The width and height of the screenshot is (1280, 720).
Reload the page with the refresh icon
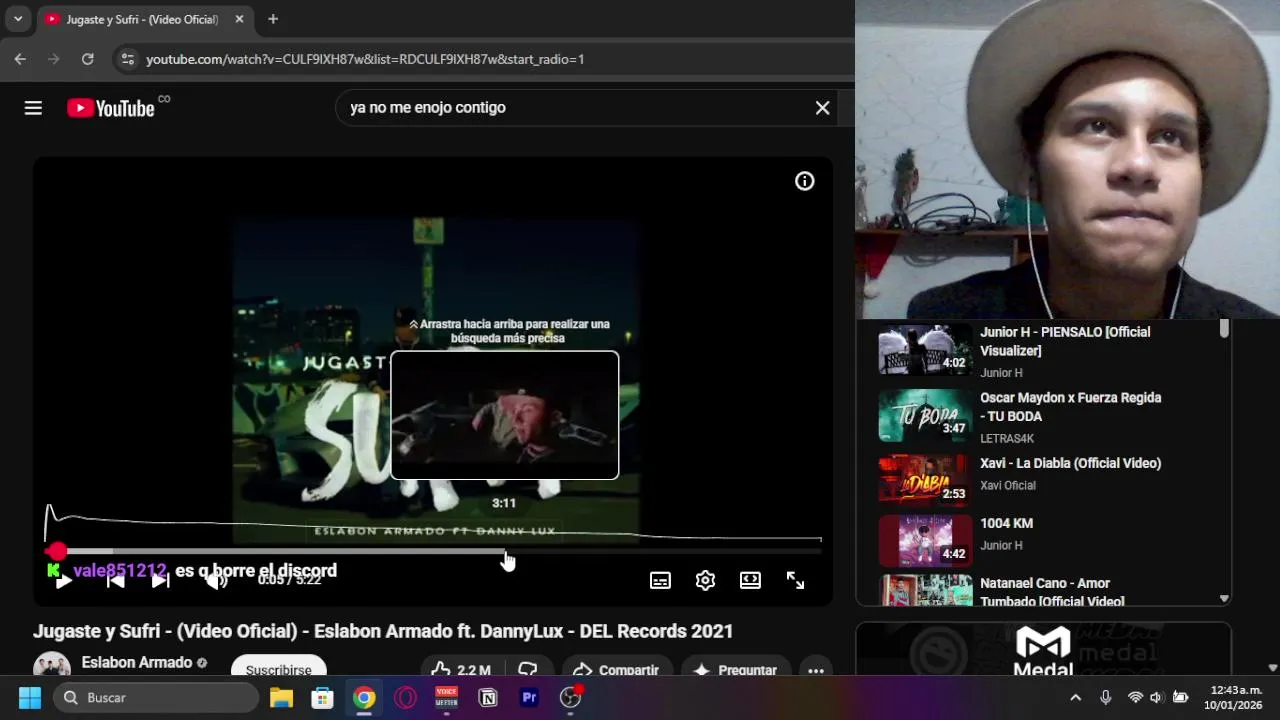click(88, 59)
